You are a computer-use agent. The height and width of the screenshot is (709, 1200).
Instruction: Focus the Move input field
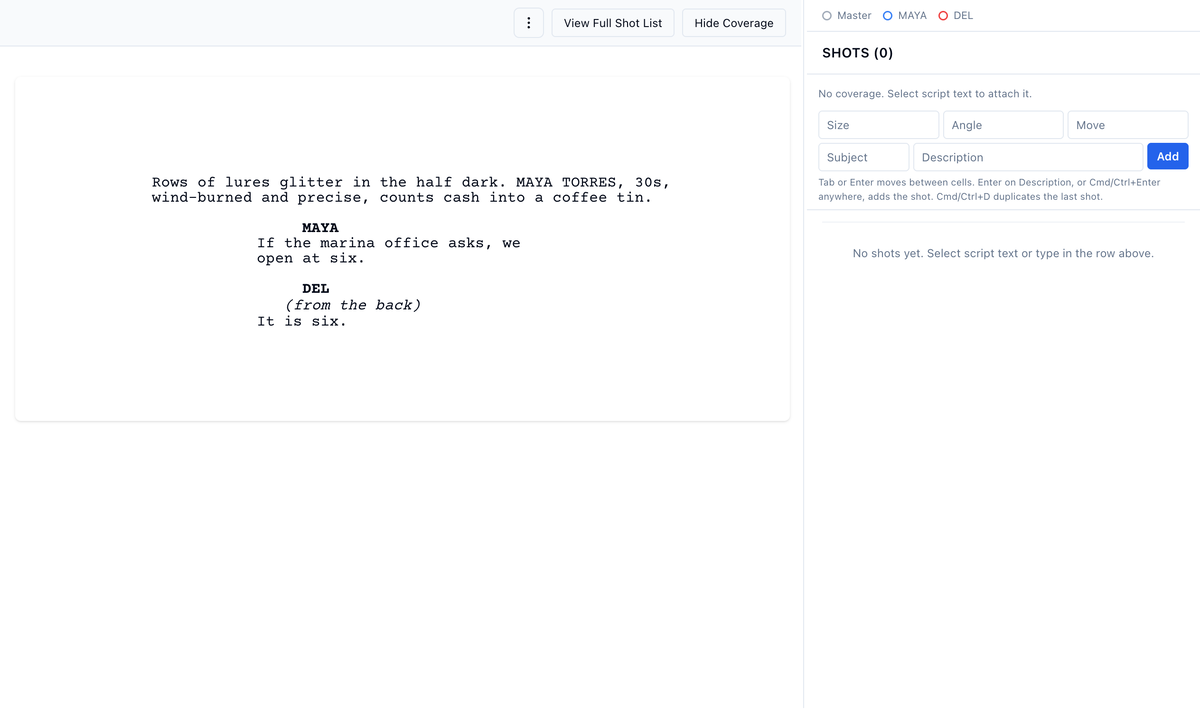[1128, 125]
